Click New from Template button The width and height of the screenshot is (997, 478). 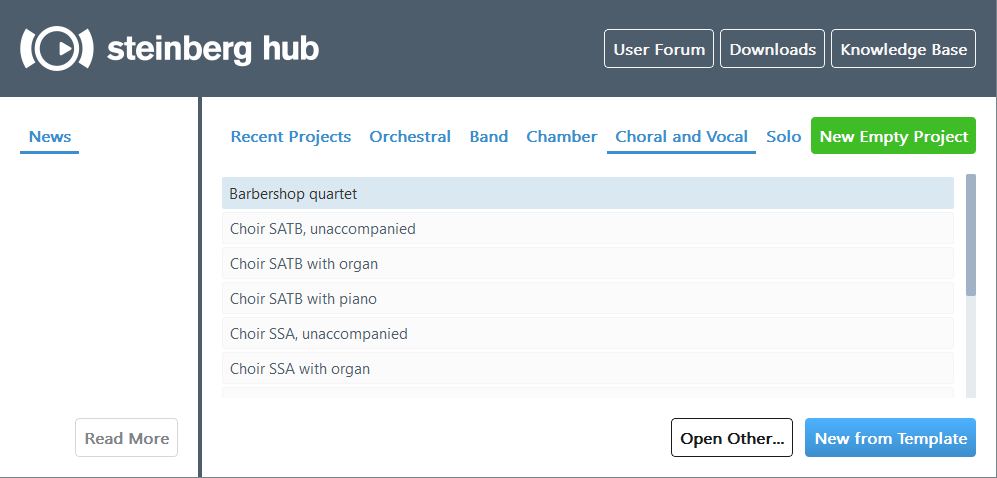[890, 438]
